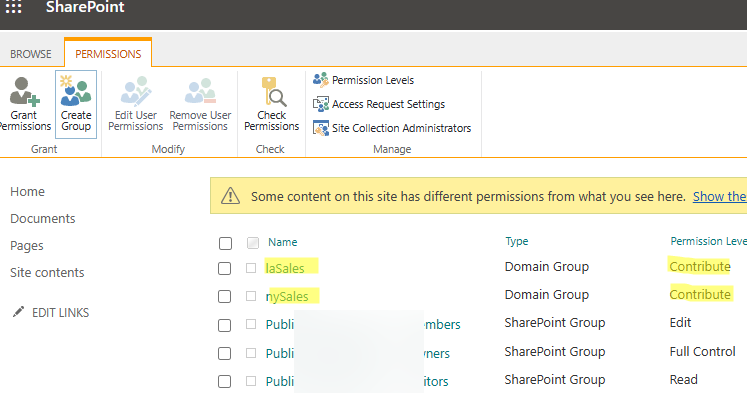Check the large box for the Full Control row
The image size is (747, 393).
(224, 353)
